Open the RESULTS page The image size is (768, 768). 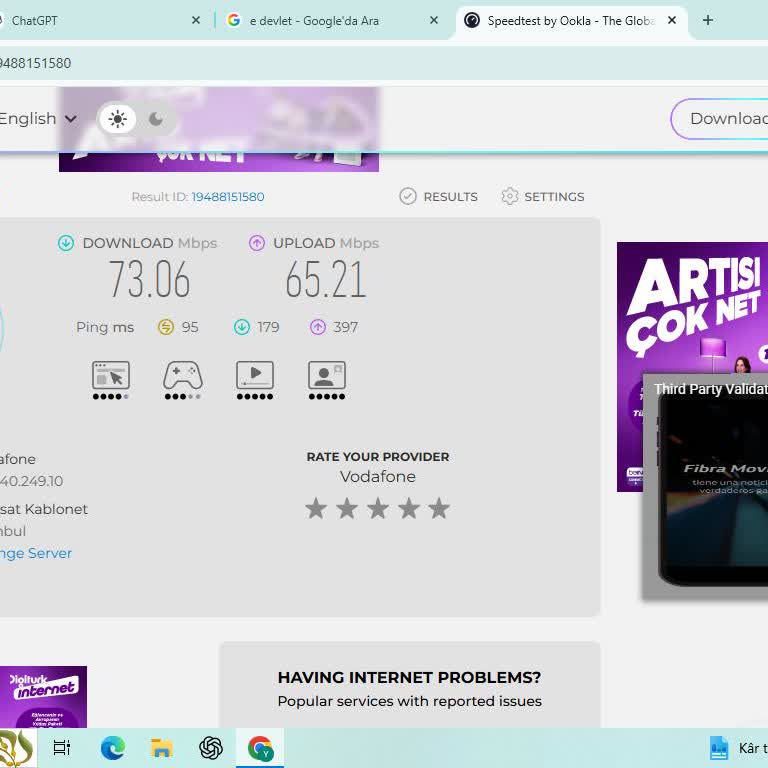point(438,196)
